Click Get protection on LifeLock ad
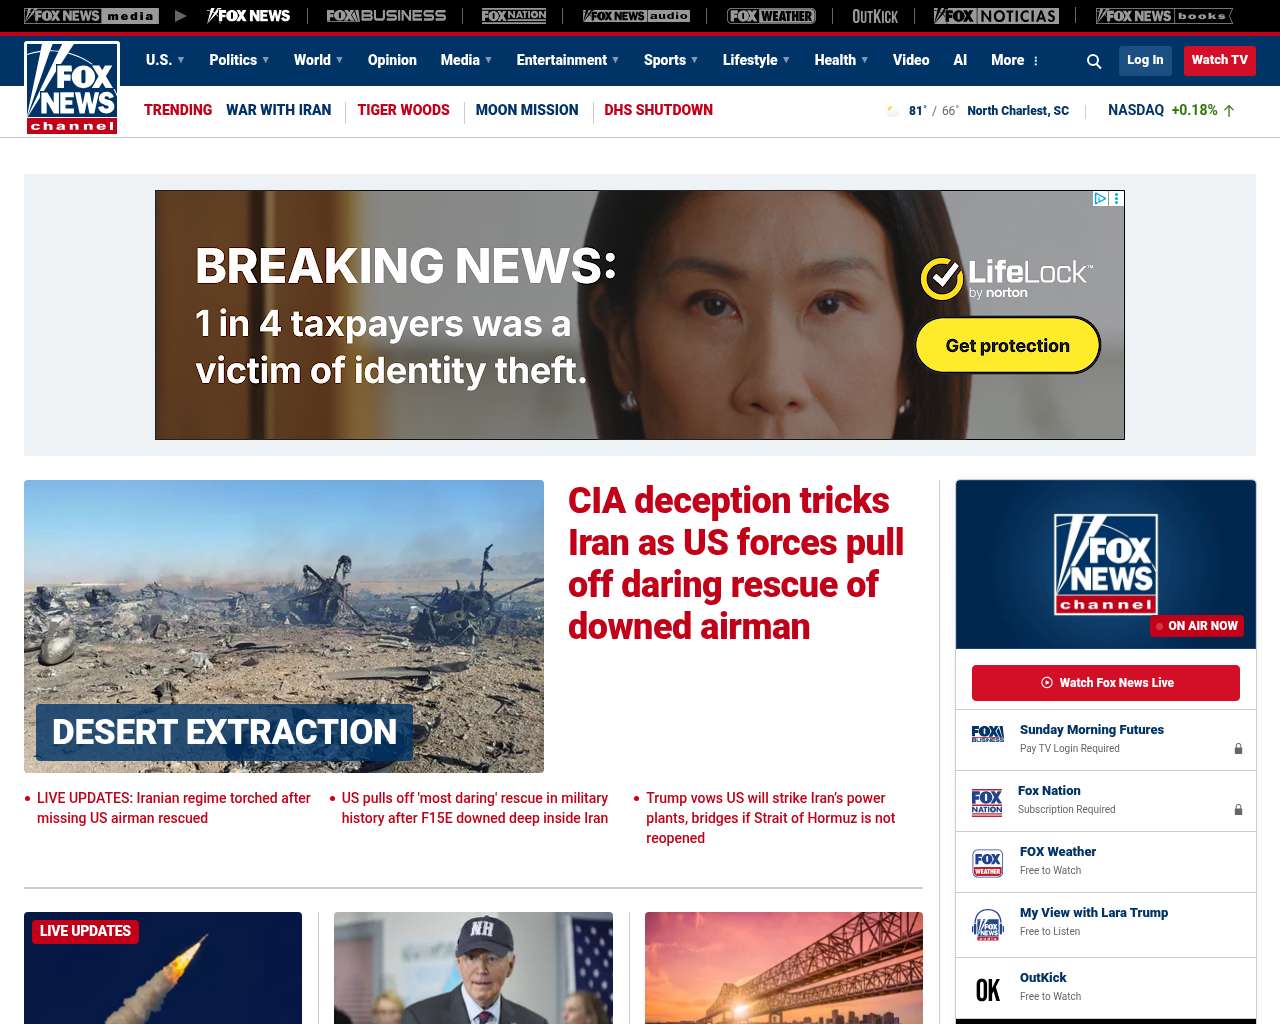The image size is (1280, 1024). tap(1008, 345)
